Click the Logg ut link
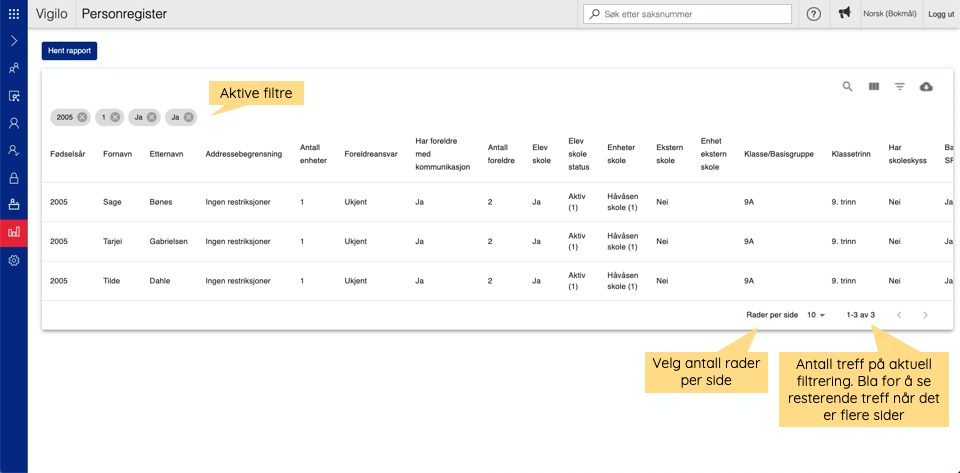Image resolution: width=960 pixels, height=473 pixels. 941,14
